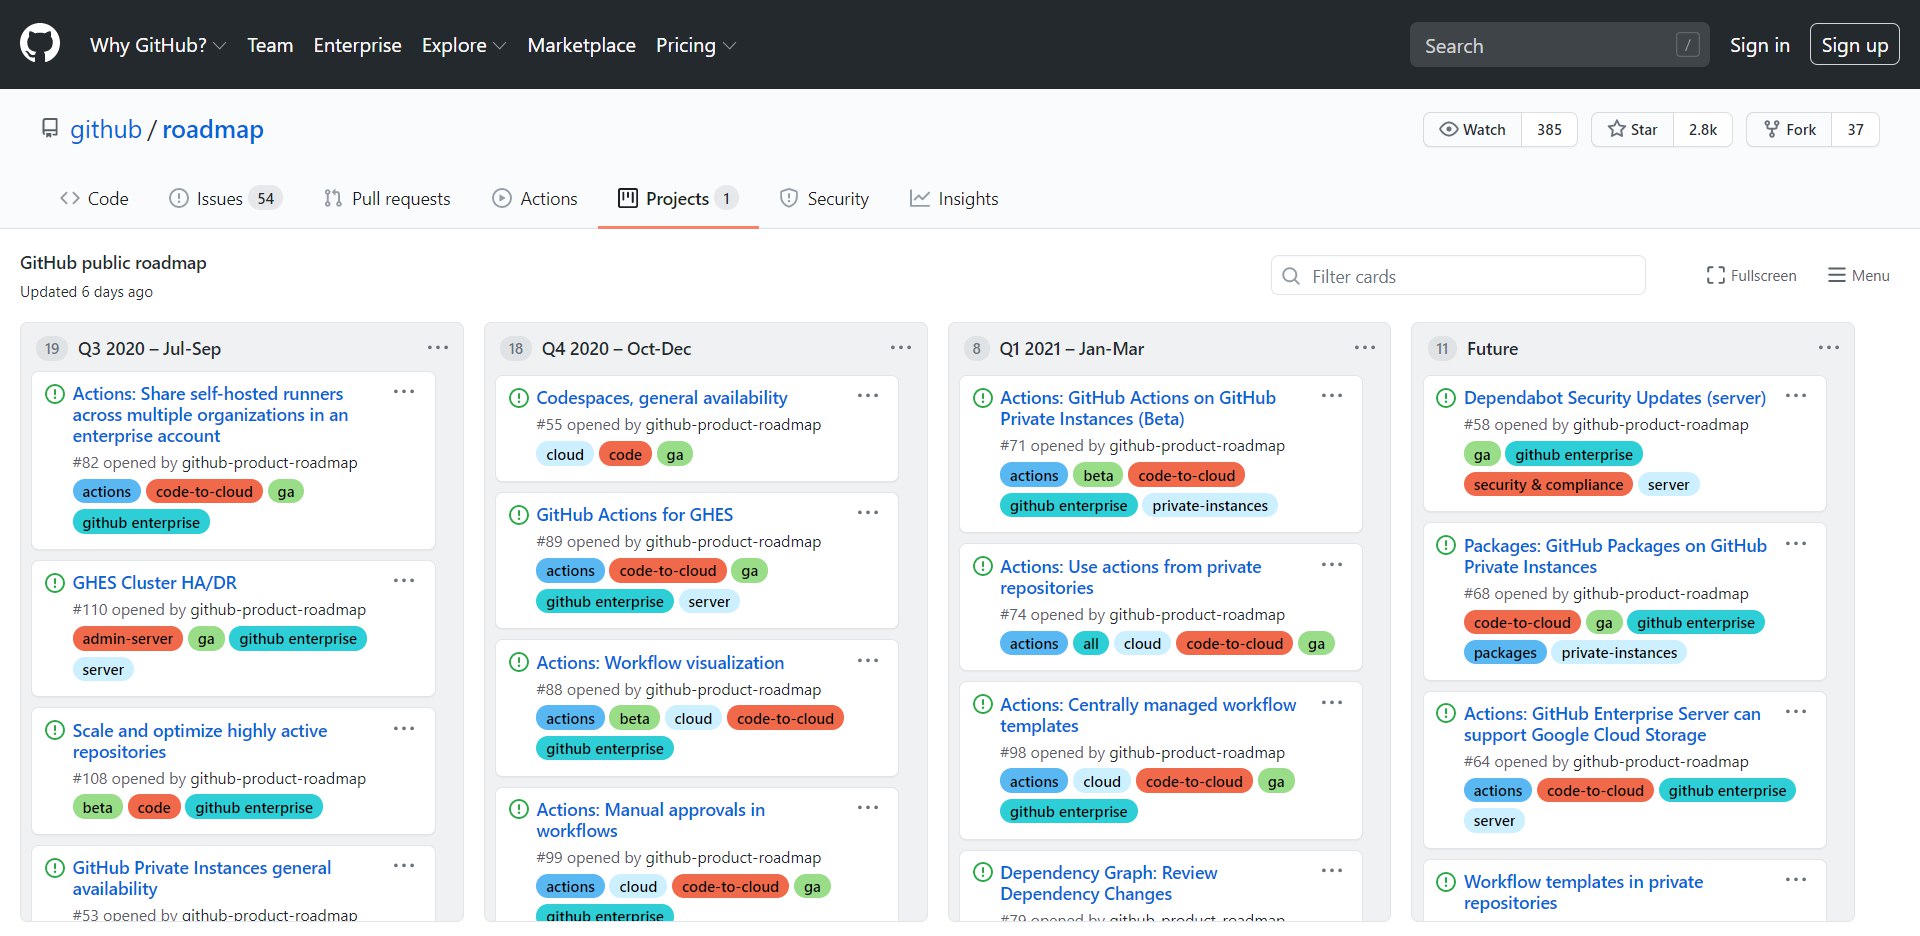Open Marketplace in the top navigation

pyautogui.click(x=581, y=45)
